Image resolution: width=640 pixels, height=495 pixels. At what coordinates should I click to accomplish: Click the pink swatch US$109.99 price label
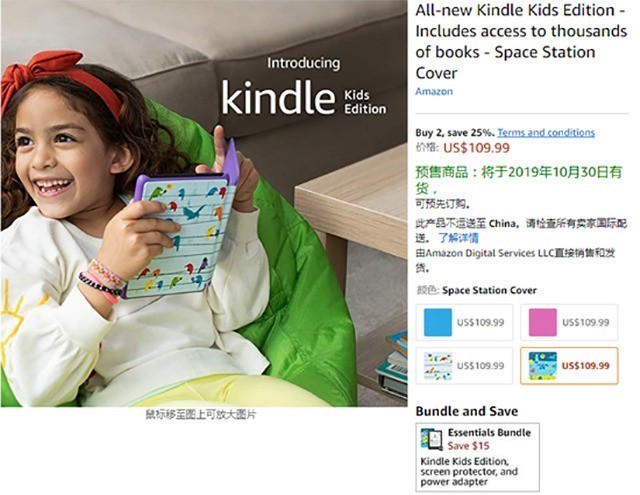point(585,322)
